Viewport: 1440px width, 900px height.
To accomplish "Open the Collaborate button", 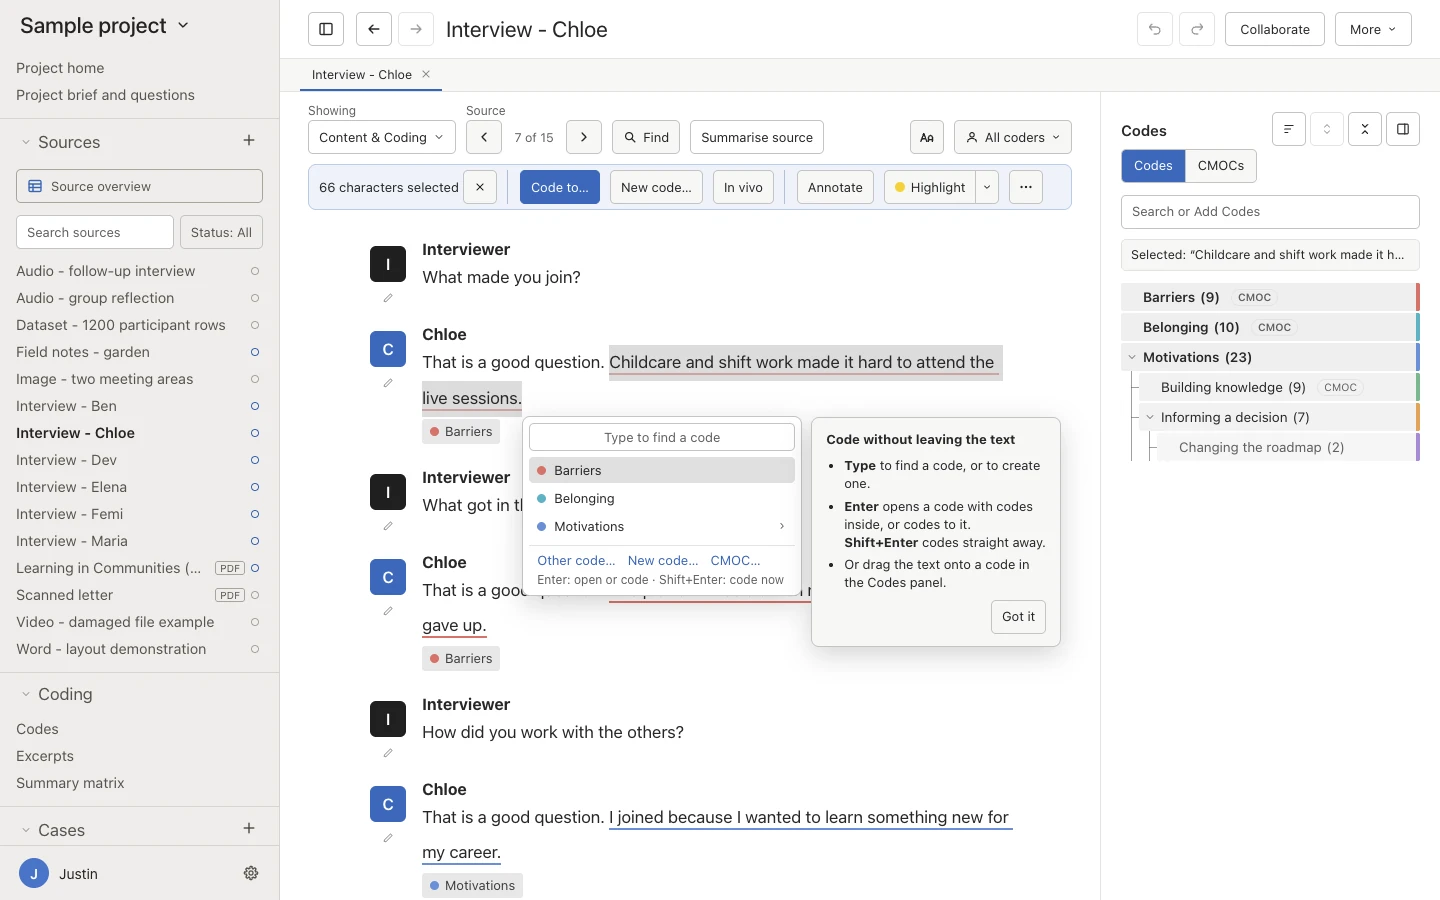I will coord(1275,29).
